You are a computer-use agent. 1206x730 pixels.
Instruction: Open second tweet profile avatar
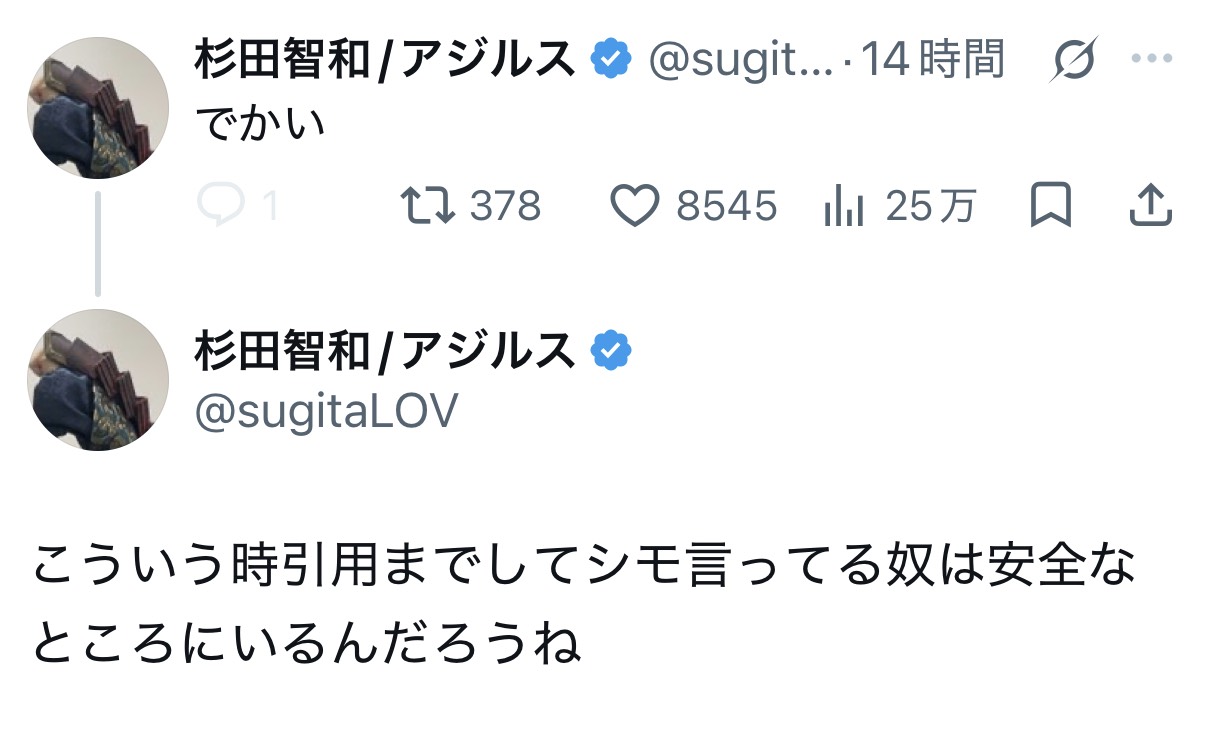[98, 380]
